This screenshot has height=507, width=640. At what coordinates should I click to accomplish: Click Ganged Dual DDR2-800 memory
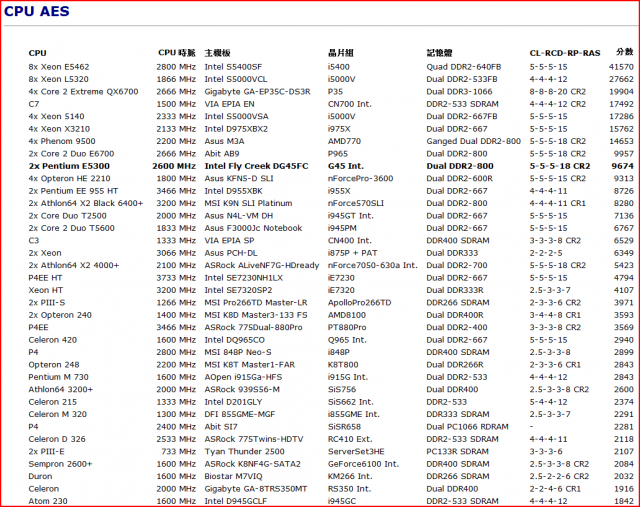coord(473,141)
